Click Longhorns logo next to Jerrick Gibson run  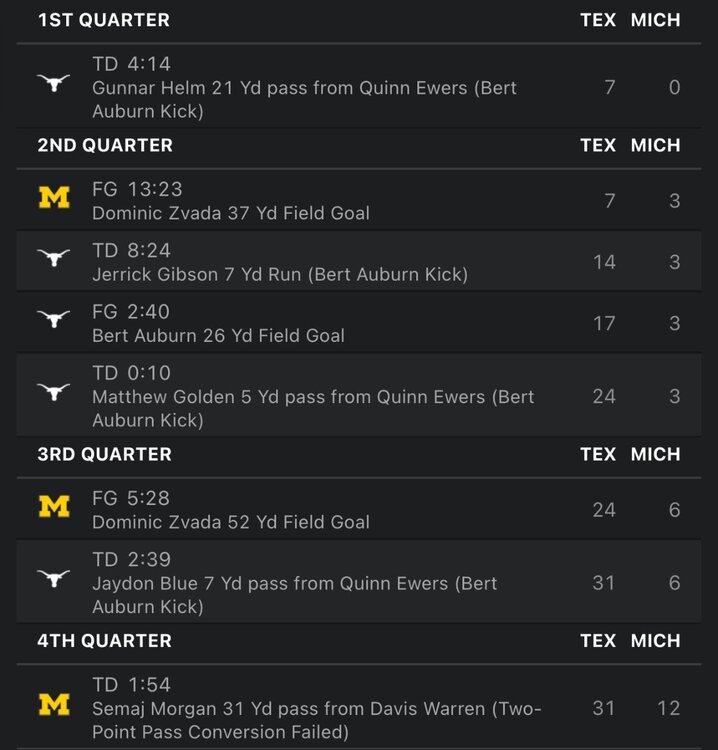[54, 259]
